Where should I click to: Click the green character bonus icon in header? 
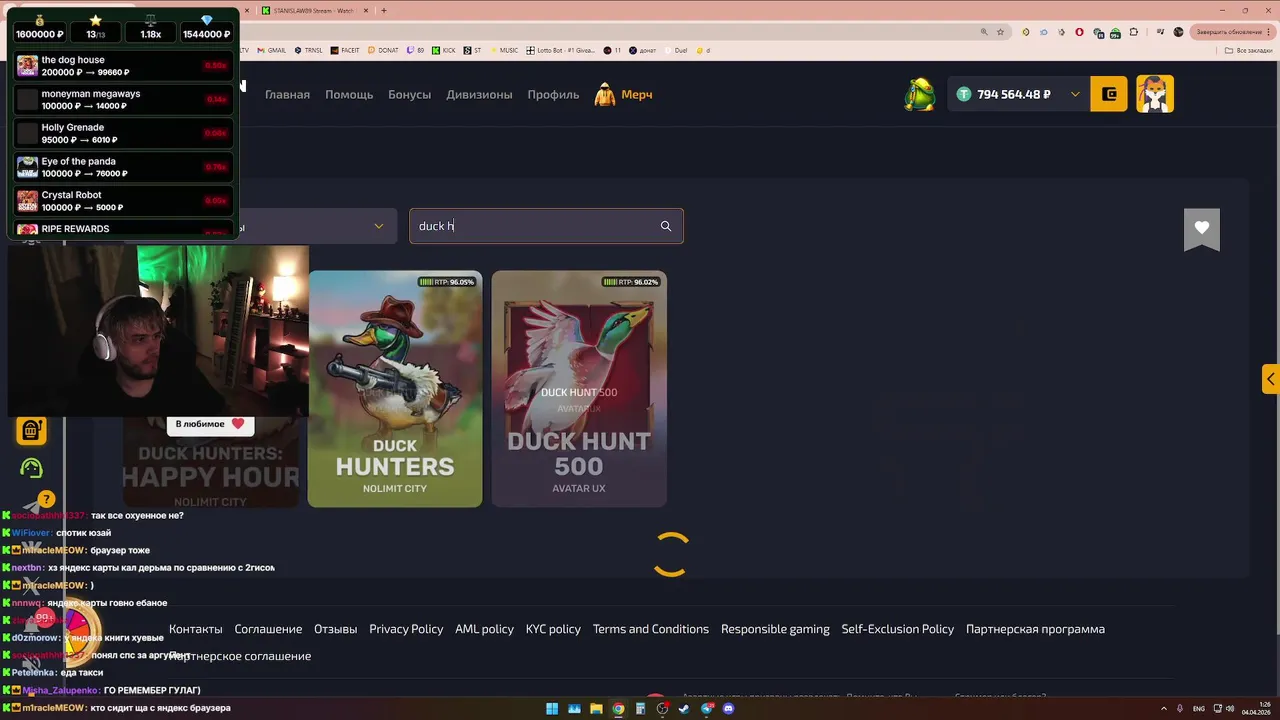point(919,94)
